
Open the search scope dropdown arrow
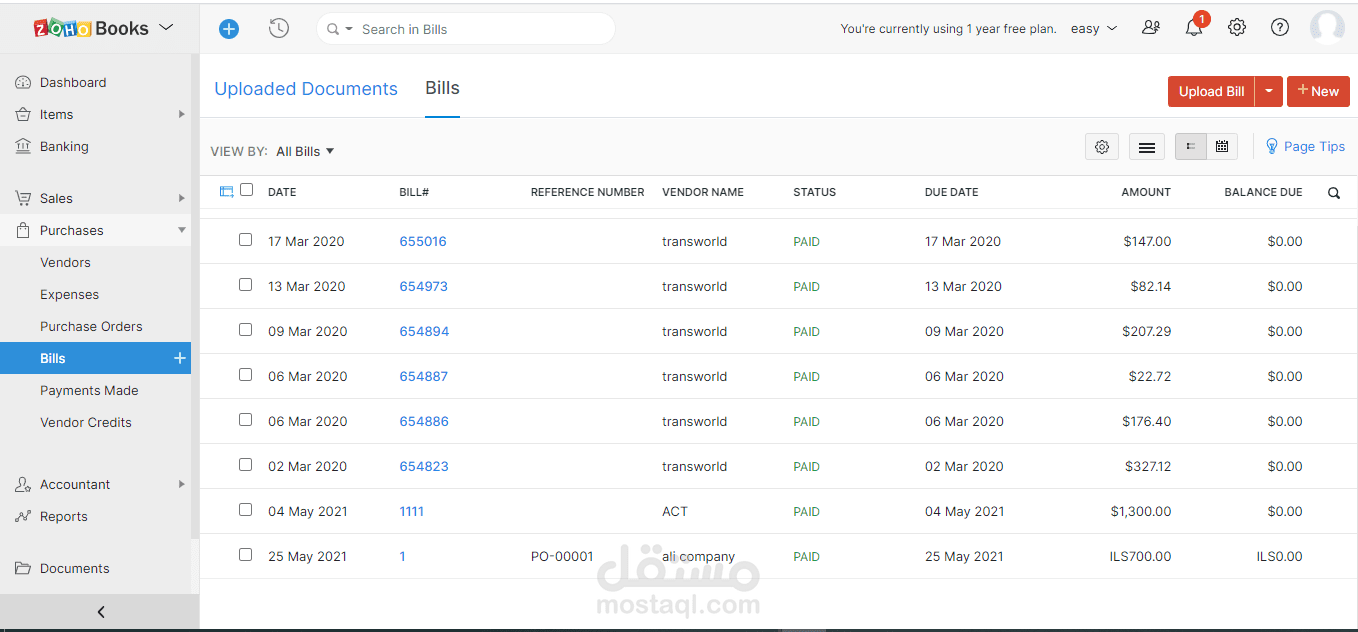tap(349, 29)
